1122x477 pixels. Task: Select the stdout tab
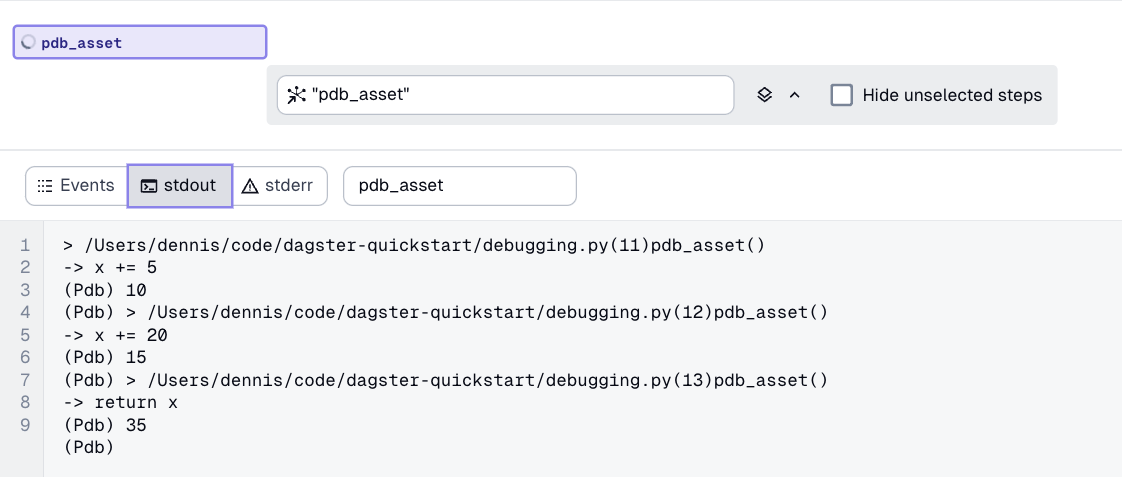pos(180,186)
